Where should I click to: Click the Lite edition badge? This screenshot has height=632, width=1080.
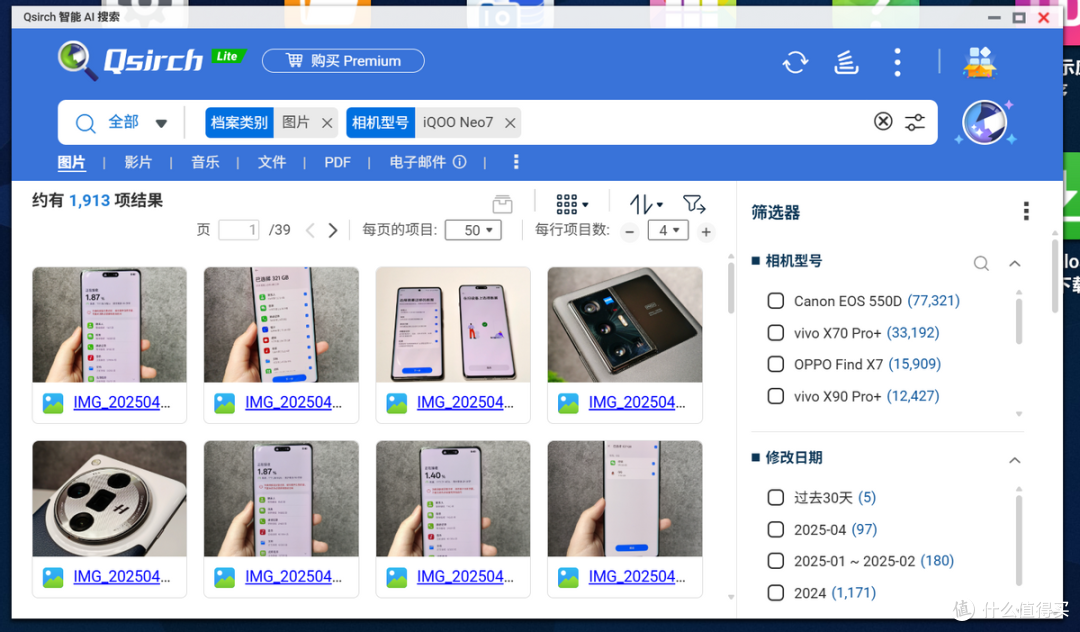point(227,56)
